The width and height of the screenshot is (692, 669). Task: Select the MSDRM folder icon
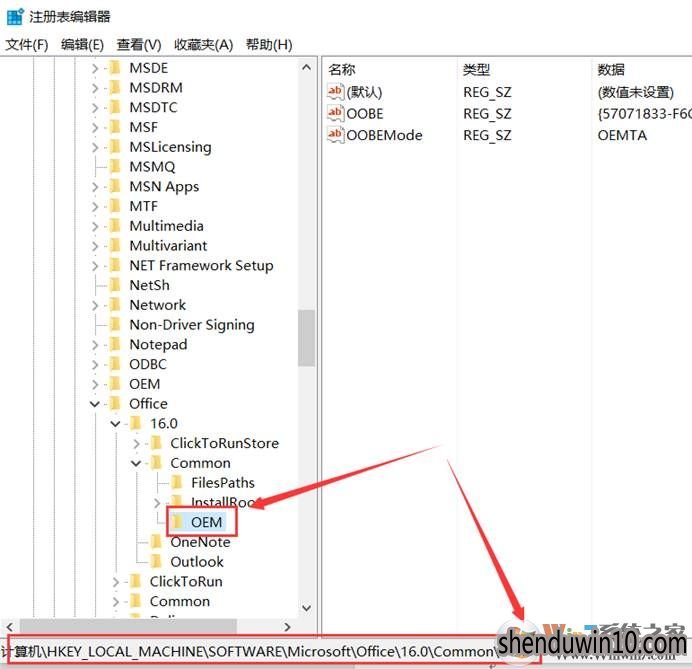tap(115, 87)
